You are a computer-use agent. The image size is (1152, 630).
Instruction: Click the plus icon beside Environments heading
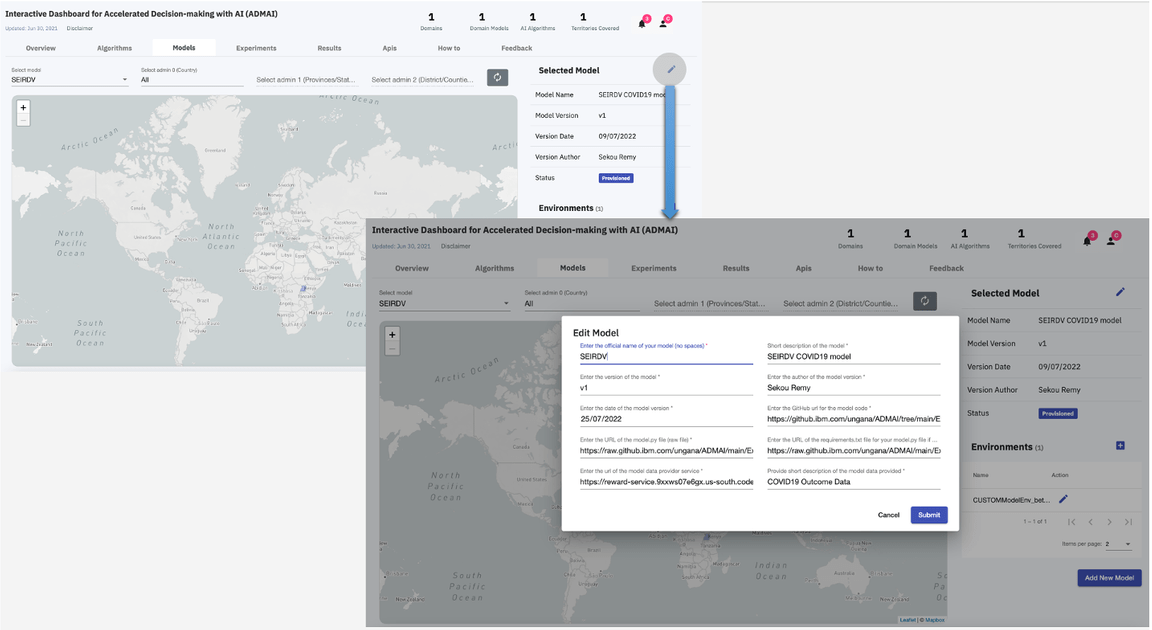point(1120,446)
